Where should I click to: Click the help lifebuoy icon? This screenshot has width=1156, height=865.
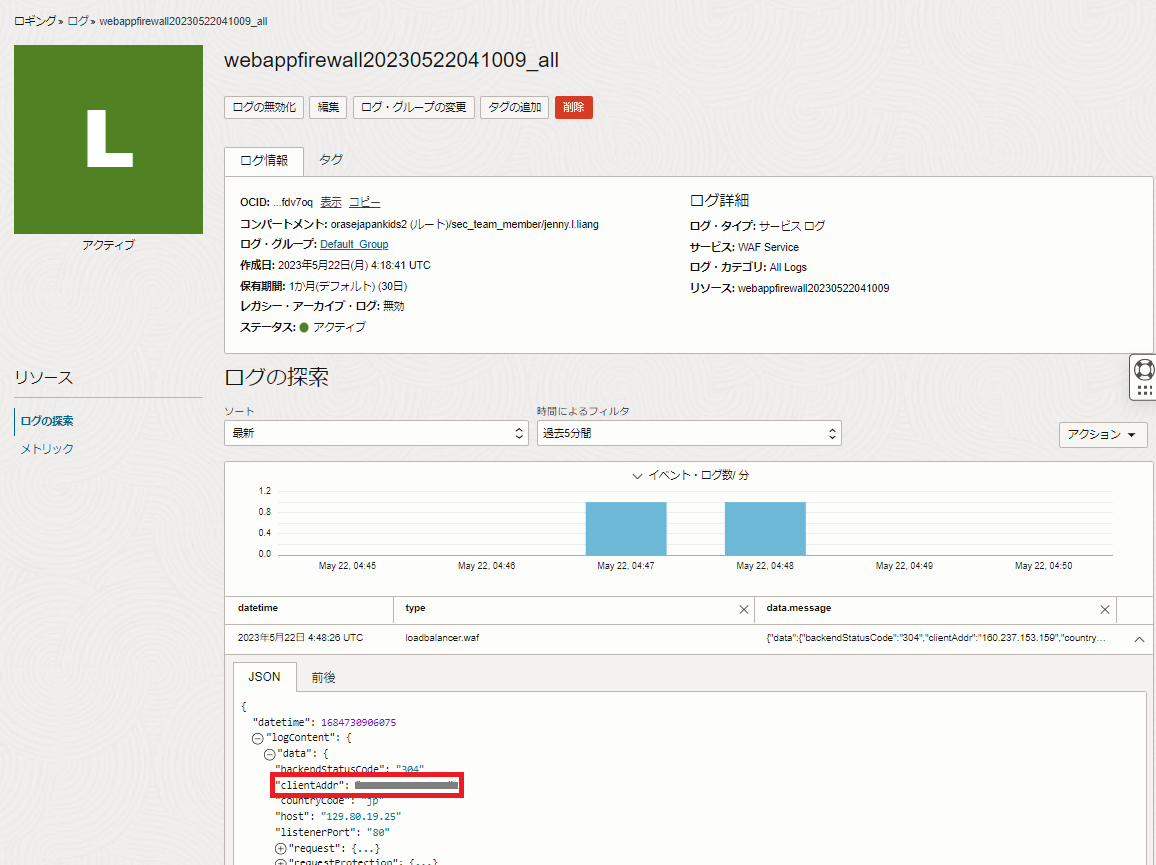tap(1145, 369)
